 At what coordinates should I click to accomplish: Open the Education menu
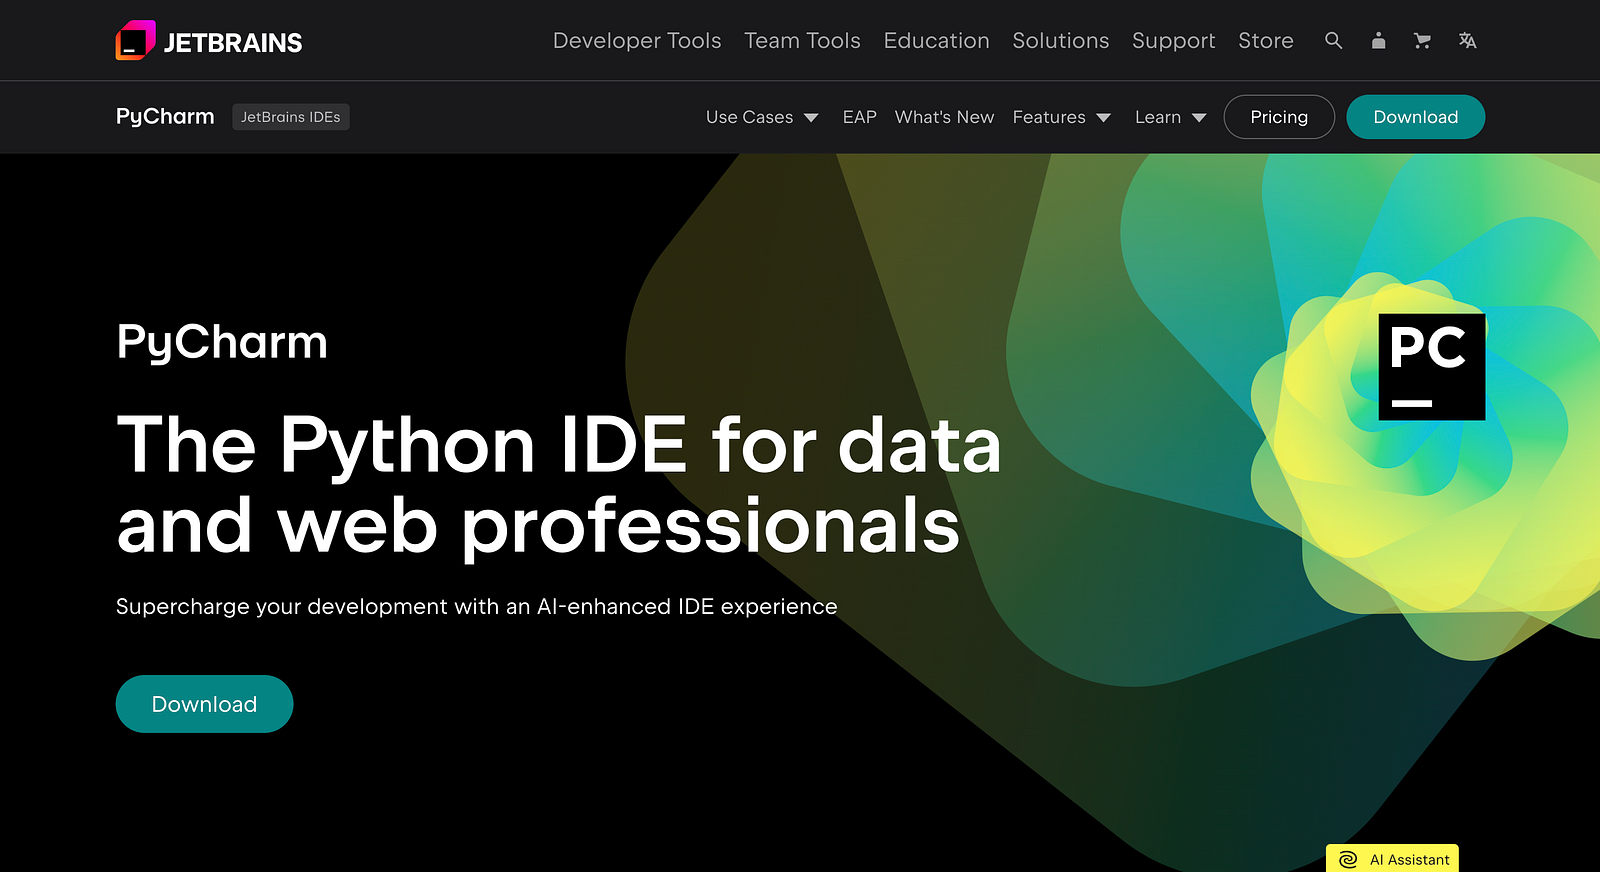(936, 41)
